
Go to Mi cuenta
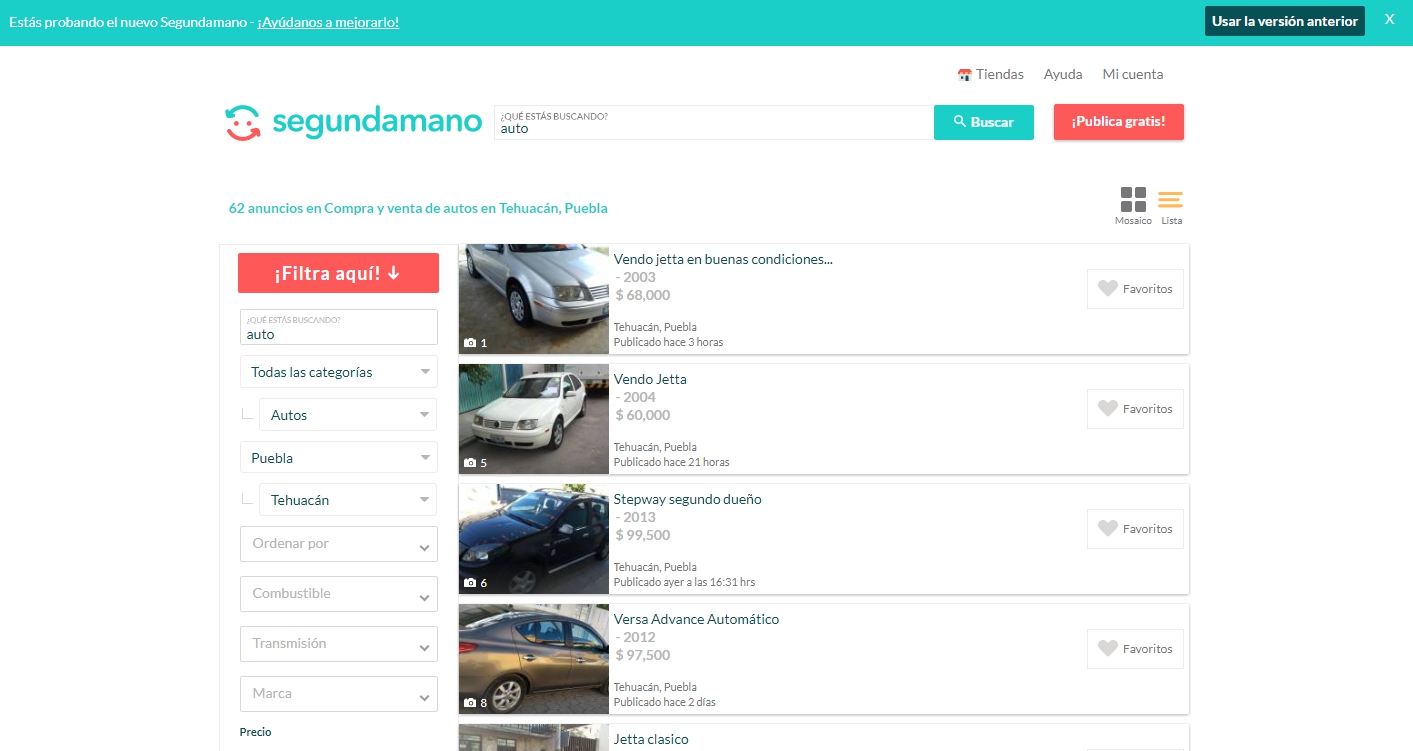1132,74
